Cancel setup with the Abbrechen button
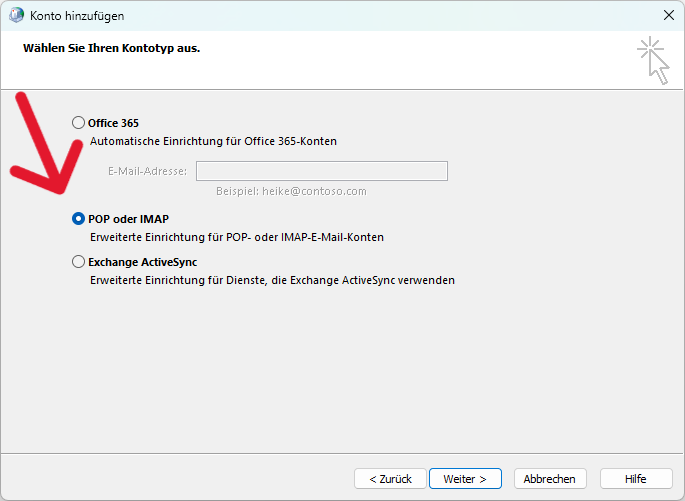The height and width of the screenshot is (501, 685). (x=550, y=479)
